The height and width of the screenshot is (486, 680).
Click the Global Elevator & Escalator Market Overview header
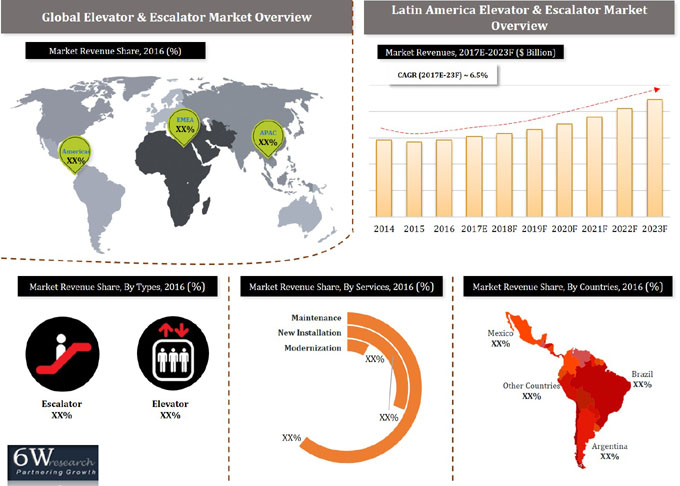click(177, 17)
